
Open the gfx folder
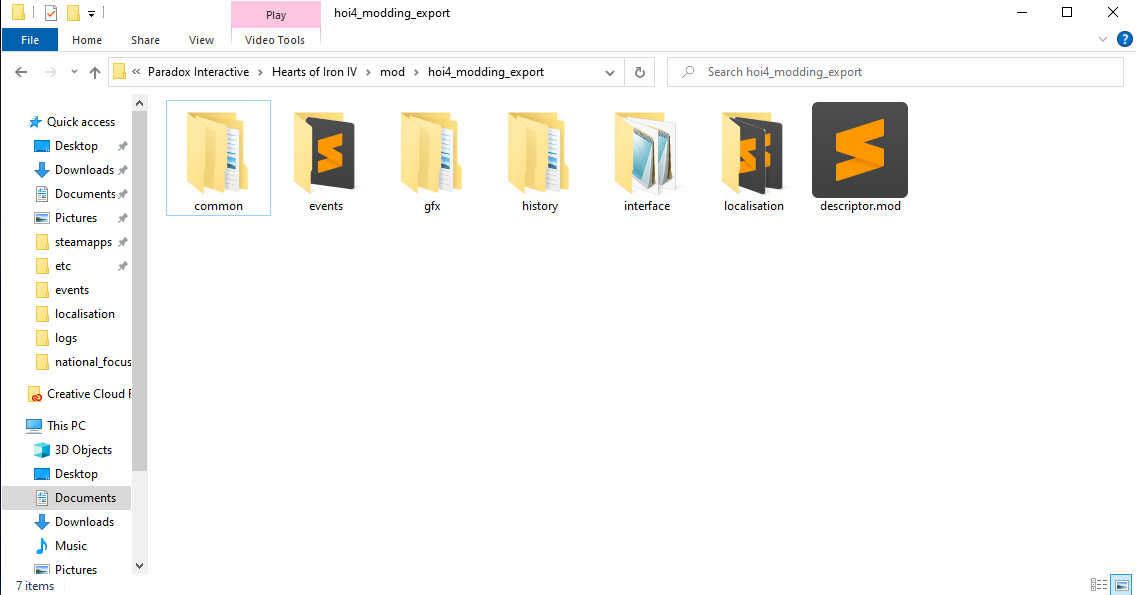(x=432, y=153)
